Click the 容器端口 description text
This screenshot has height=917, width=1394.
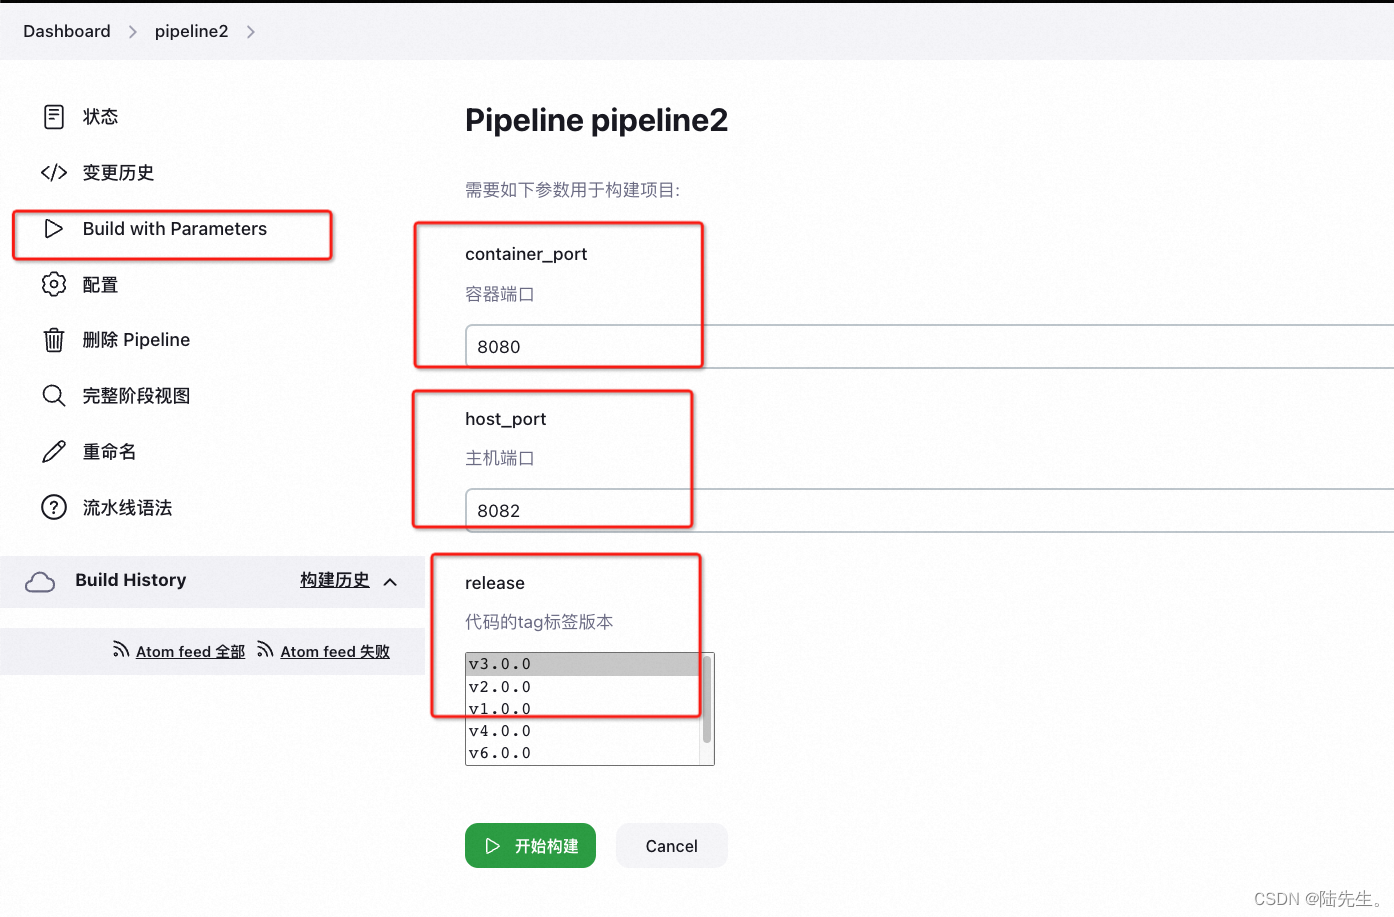[x=500, y=294]
